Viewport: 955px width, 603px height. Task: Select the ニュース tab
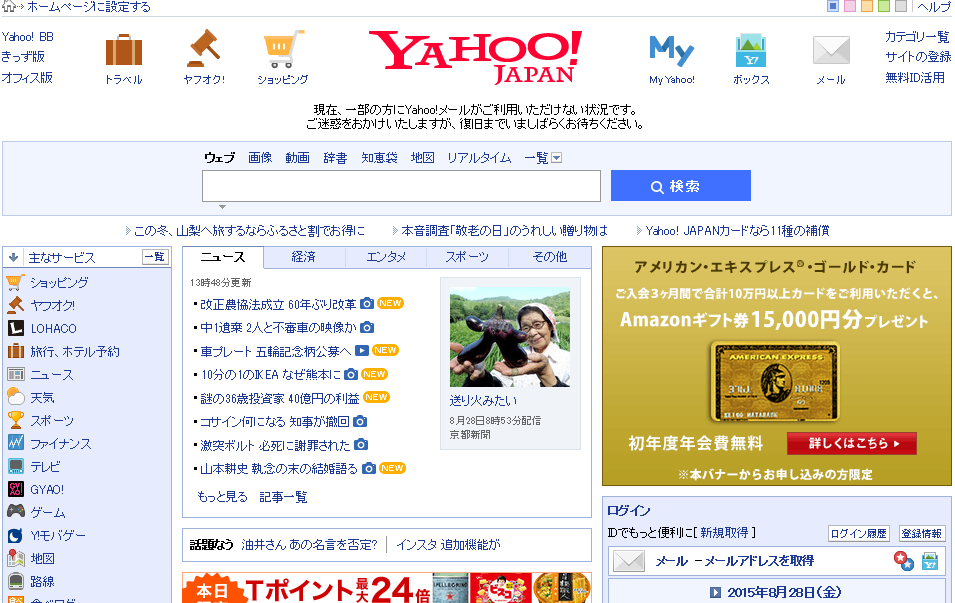[223, 257]
